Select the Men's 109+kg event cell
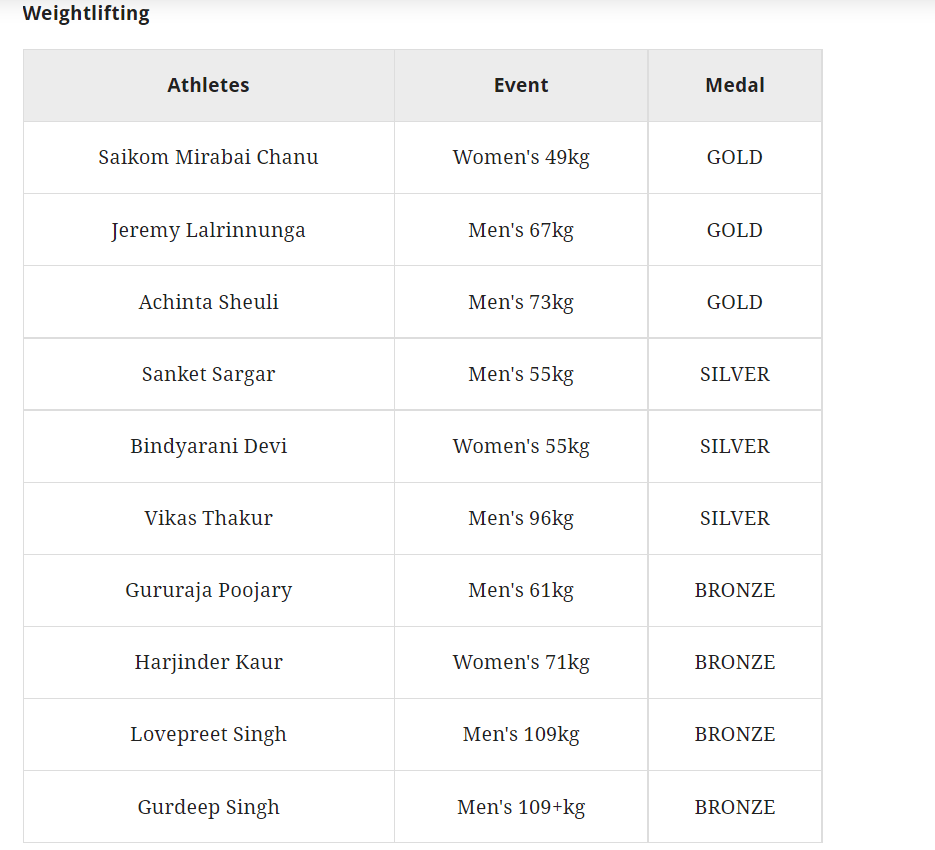Image resolution: width=935 pixels, height=850 pixels. pyautogui.click(x=521, y=807)
